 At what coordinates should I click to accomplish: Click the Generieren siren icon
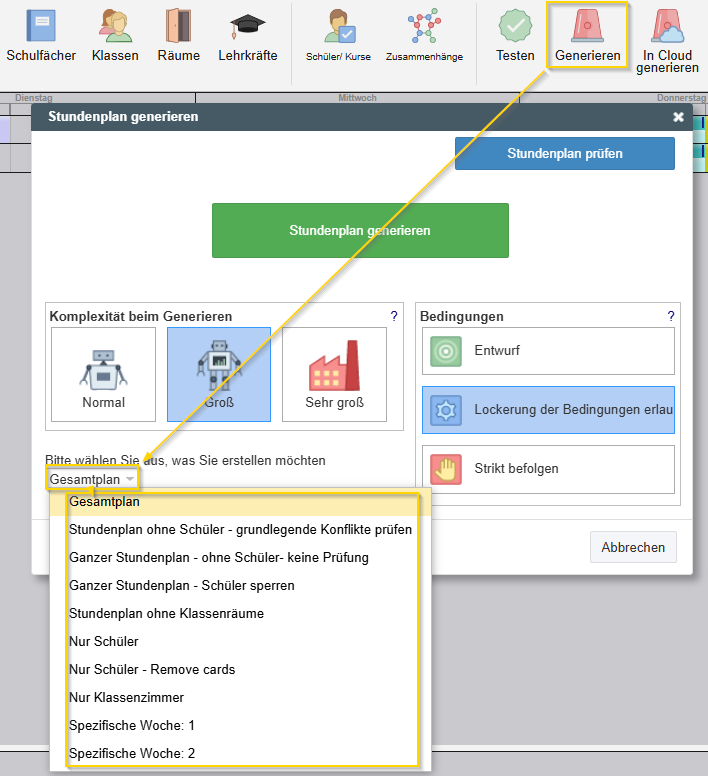587,26
